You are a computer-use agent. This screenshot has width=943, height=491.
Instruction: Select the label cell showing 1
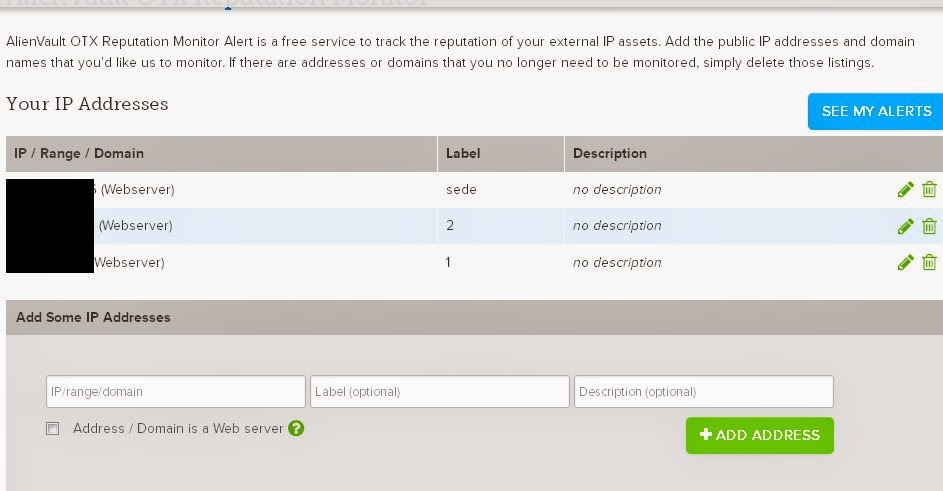pyautogui.click(x=450, y=263)
